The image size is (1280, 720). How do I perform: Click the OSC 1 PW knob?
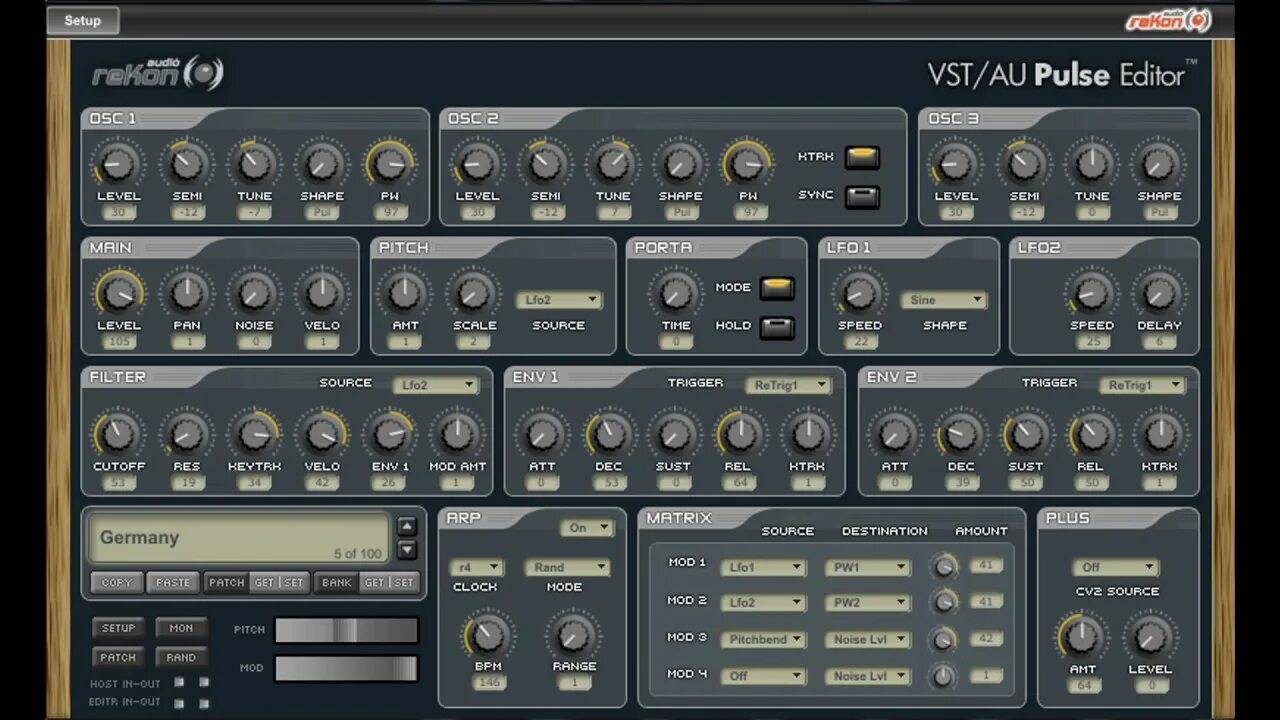coord(389,163)
